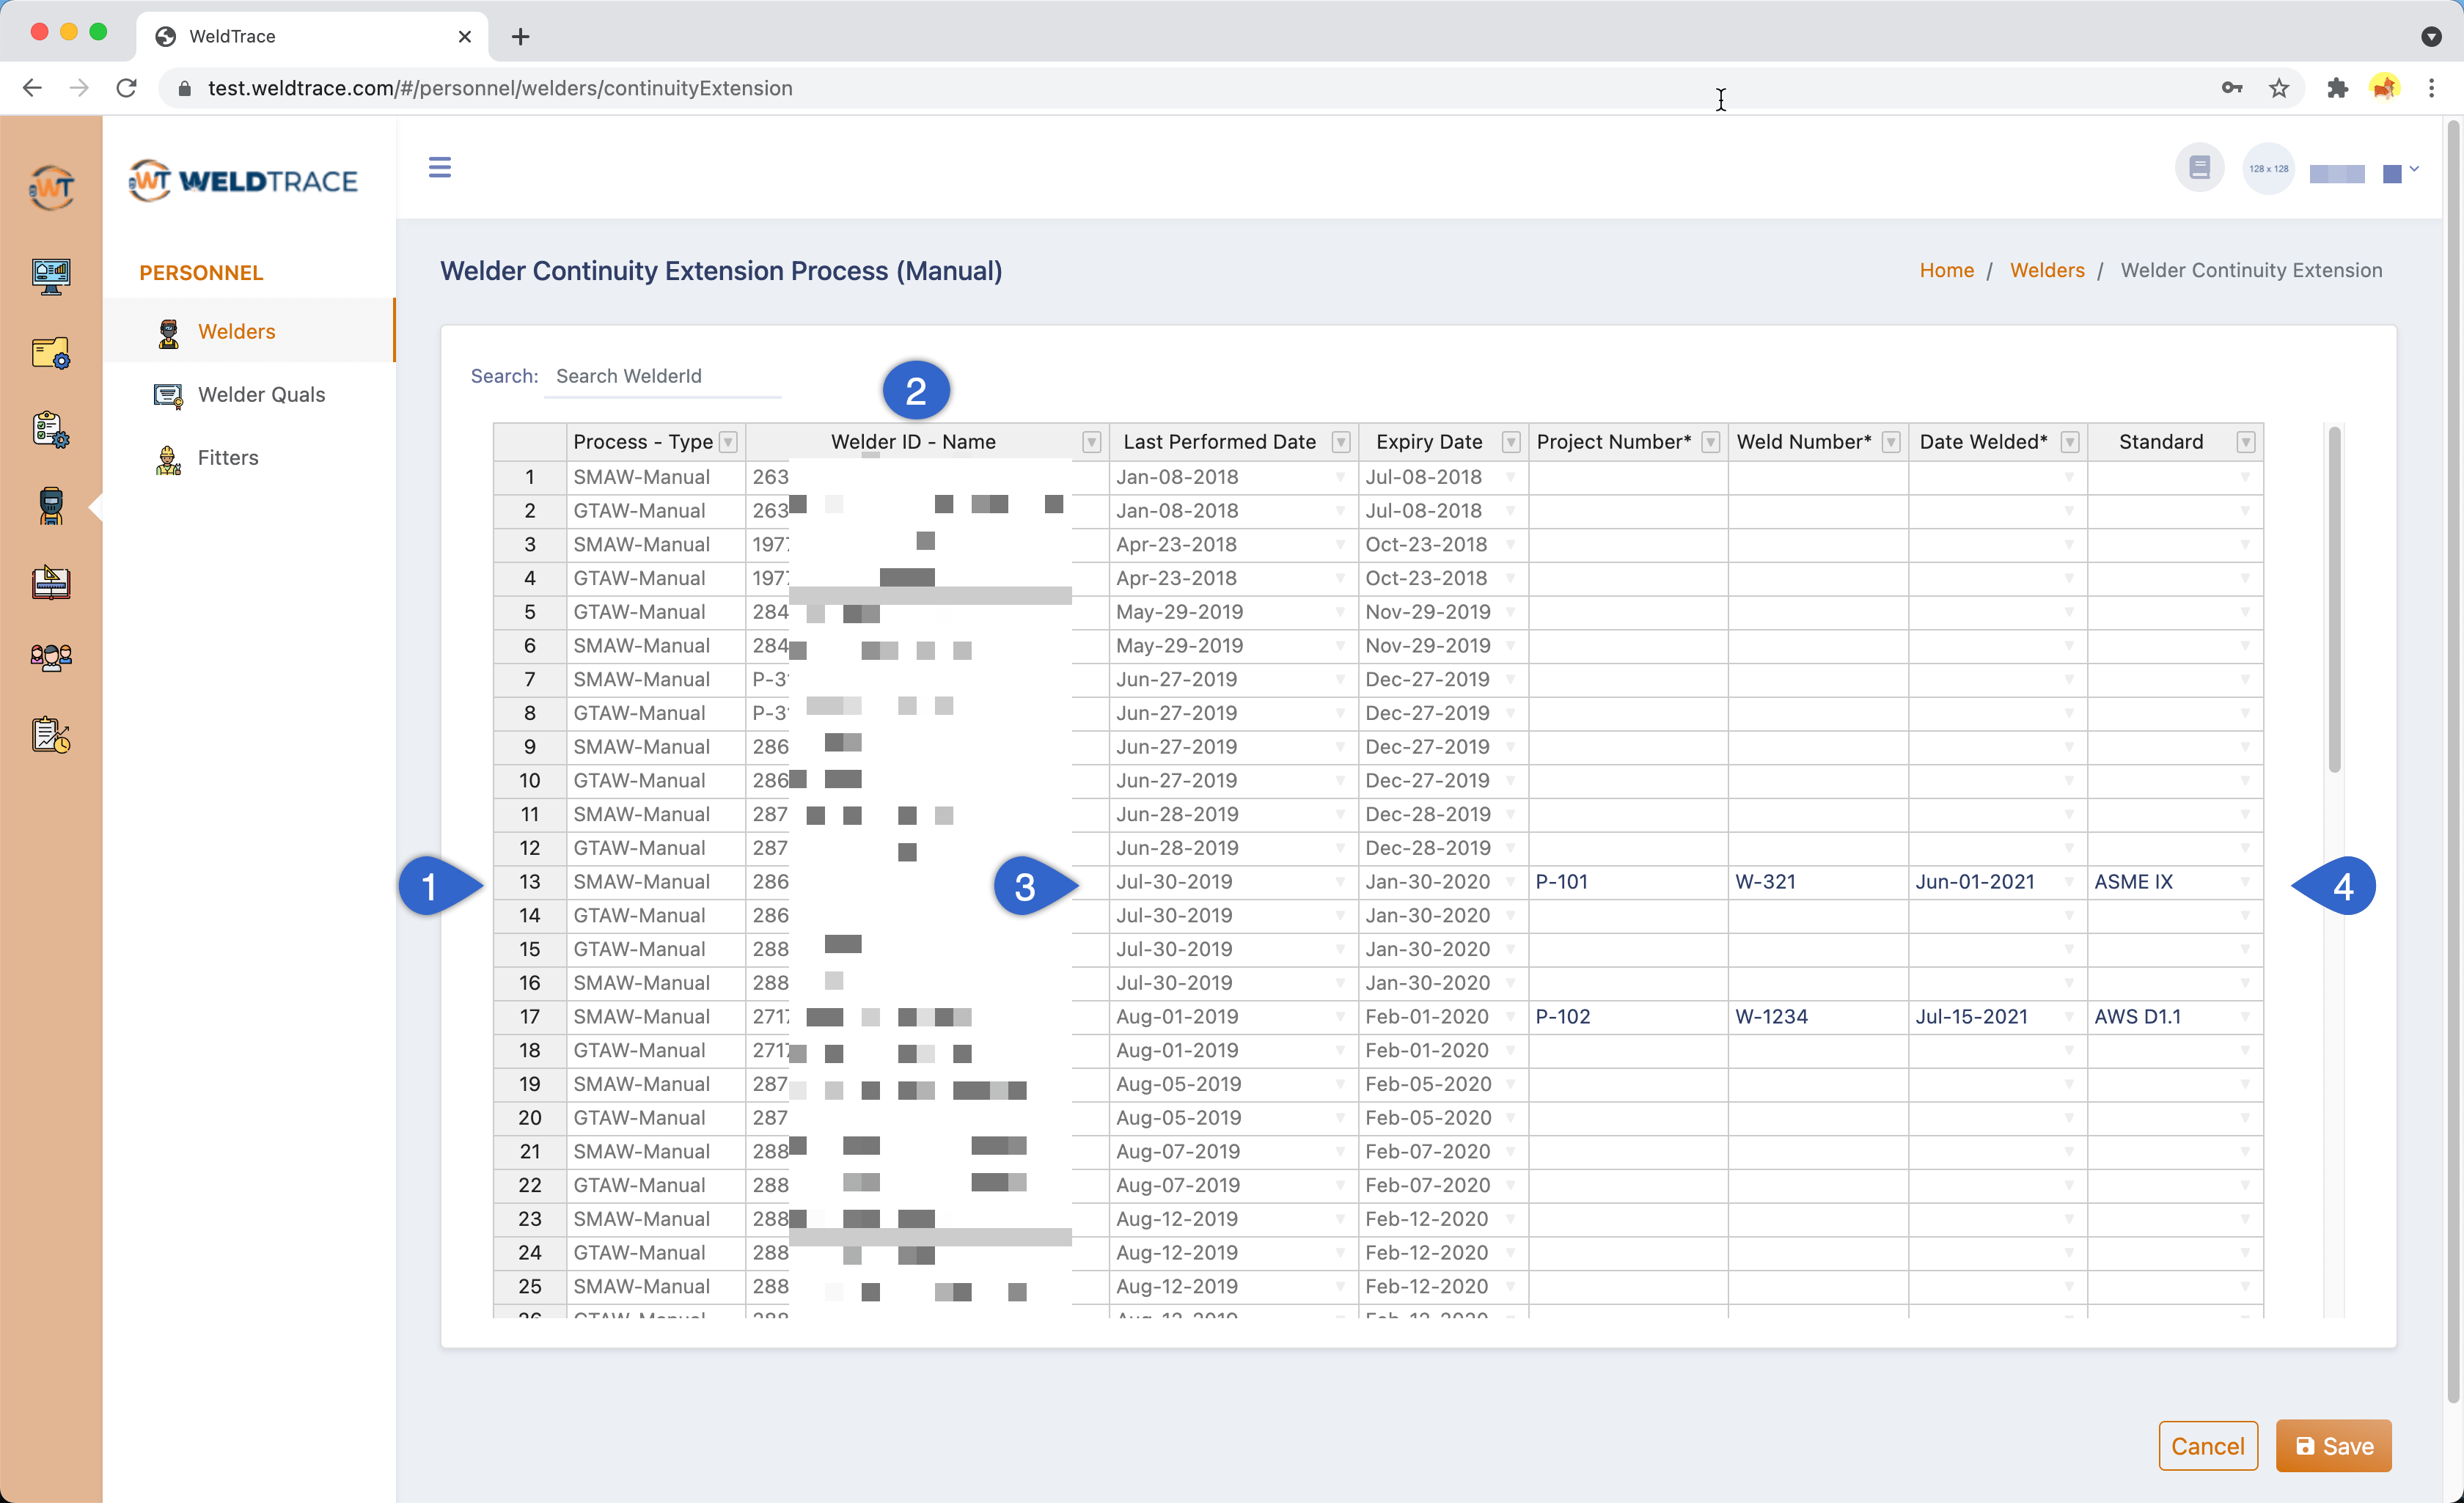This screenshot has width=2464, height=1503.
Task: Click the Cancel button
Action: [2208, 1446]
